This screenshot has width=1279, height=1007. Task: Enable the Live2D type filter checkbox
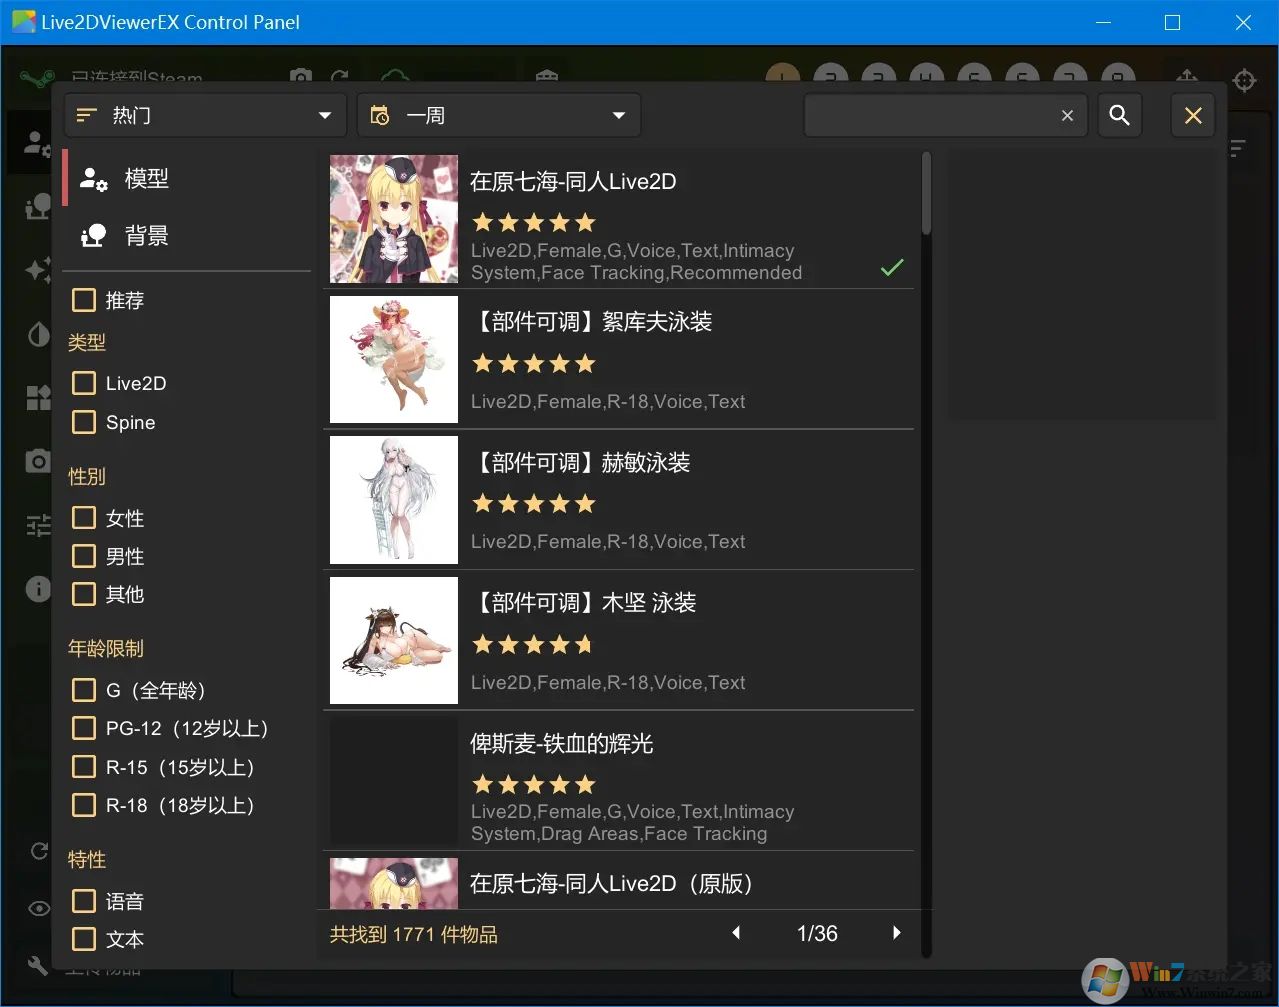point(84,382)
